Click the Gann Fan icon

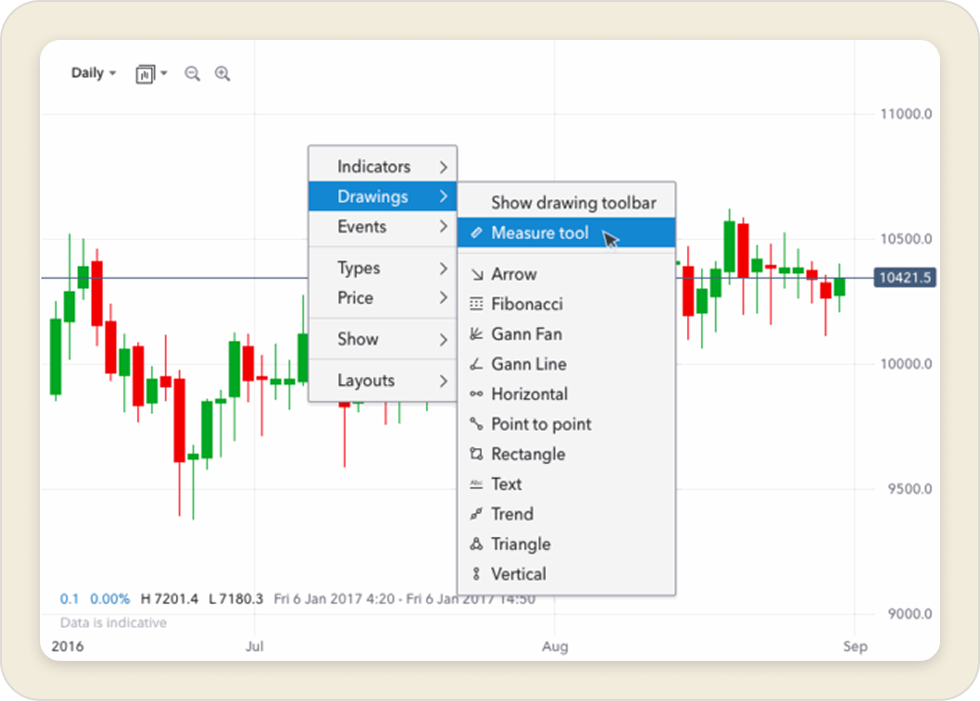click(x=476, y=334)
